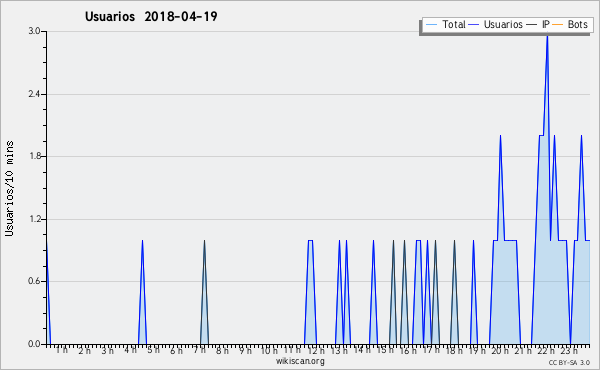
Task: Click the IP legend entry
Action: coord(538,24)
